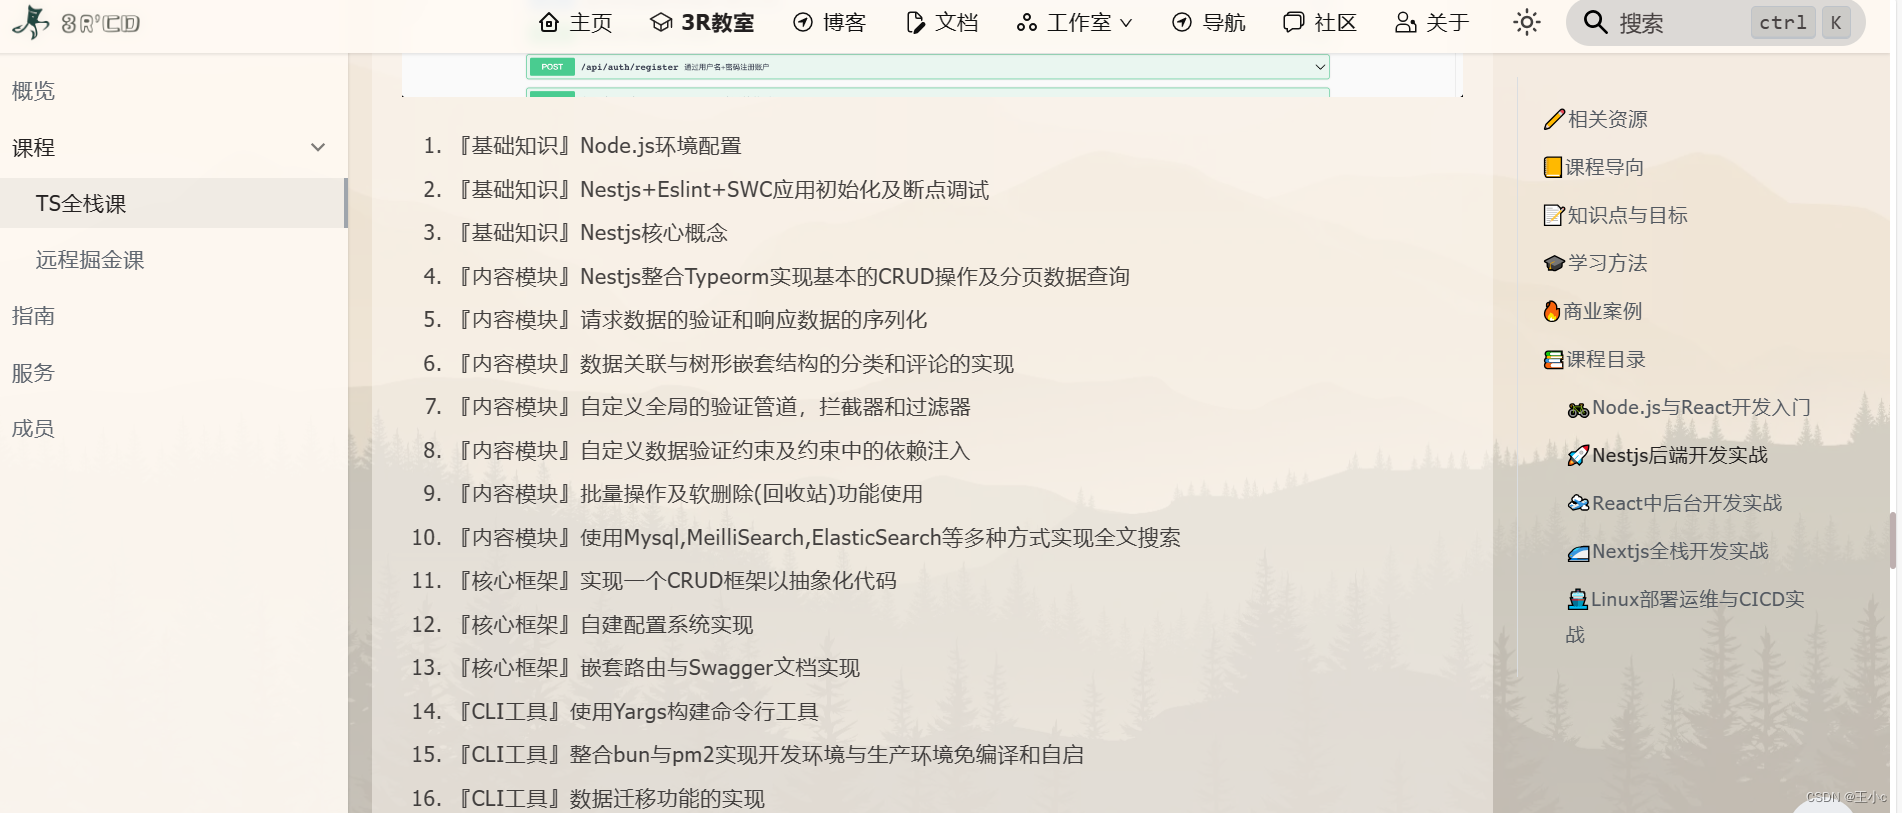The image size is (1902, 813).
Task: Click the 搜索 search field
Action: click(1716, 22)
